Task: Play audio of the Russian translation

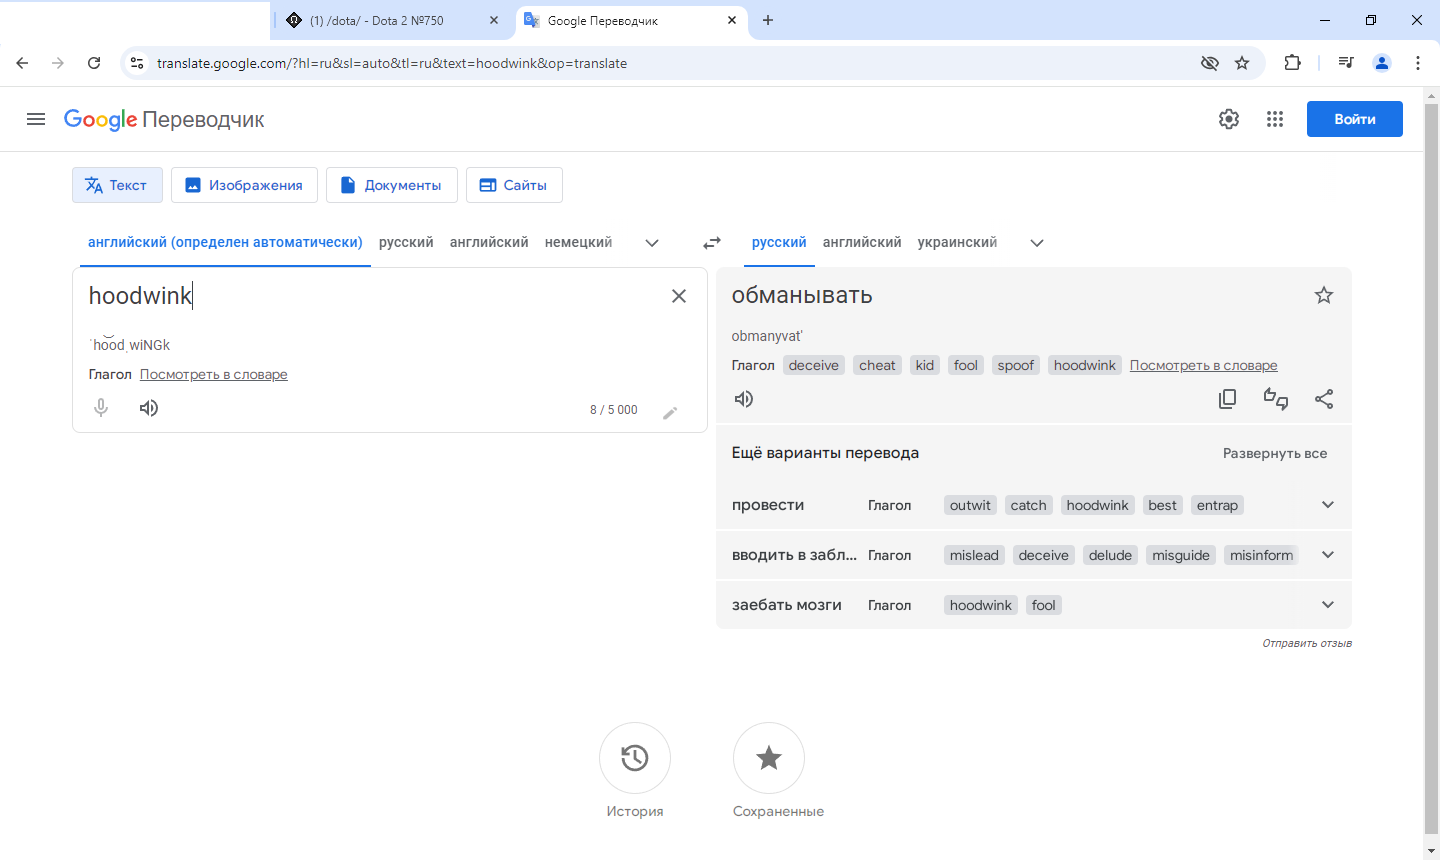Action: 744,399
